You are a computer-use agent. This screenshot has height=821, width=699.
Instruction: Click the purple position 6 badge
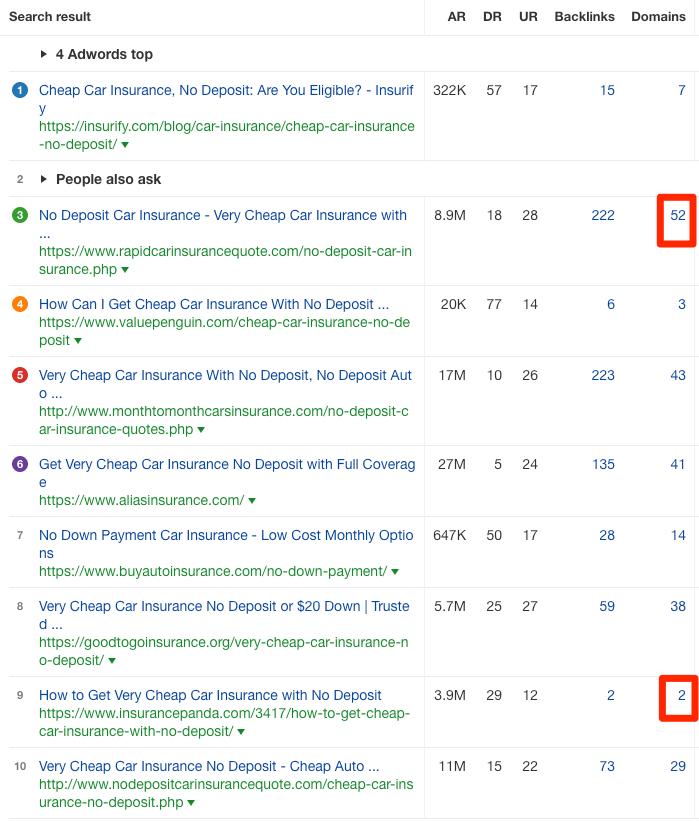(20, 465)
